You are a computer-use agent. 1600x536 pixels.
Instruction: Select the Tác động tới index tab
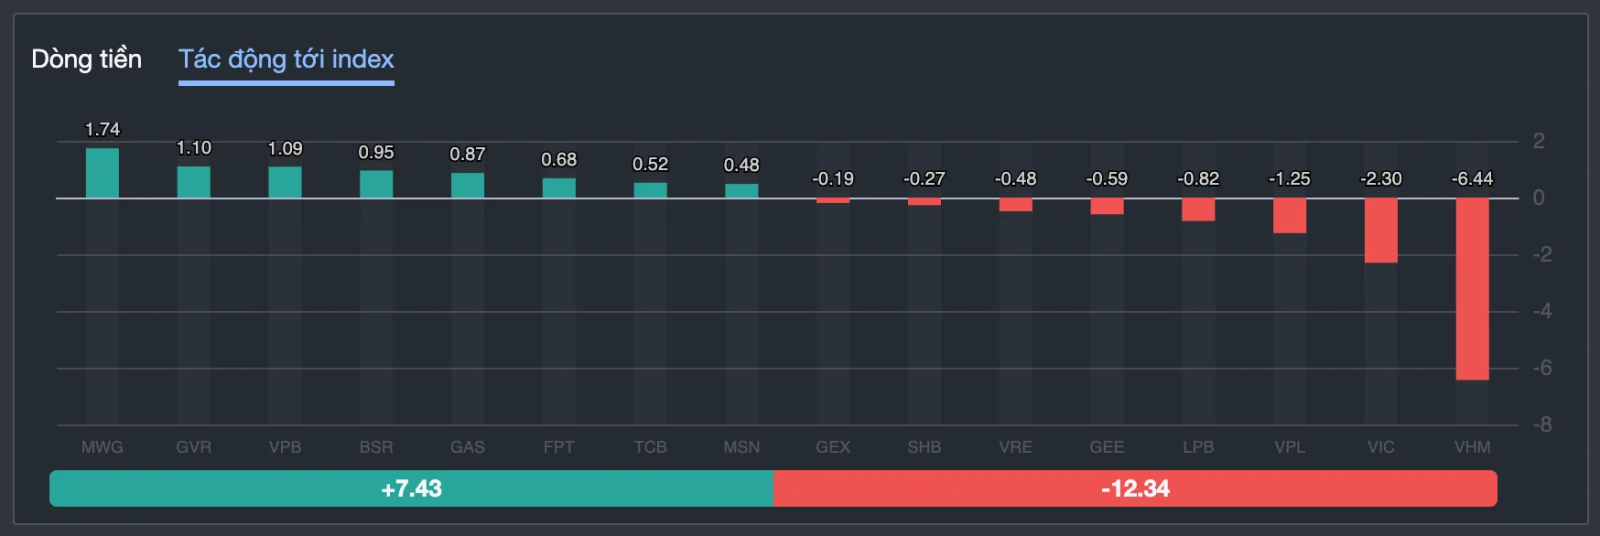point(286,60)
